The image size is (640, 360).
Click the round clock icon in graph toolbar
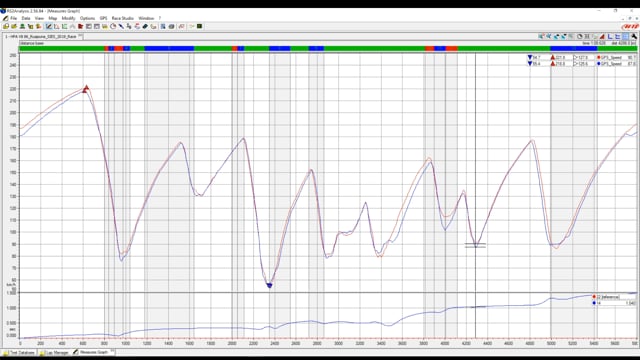(x=579, y=36)
